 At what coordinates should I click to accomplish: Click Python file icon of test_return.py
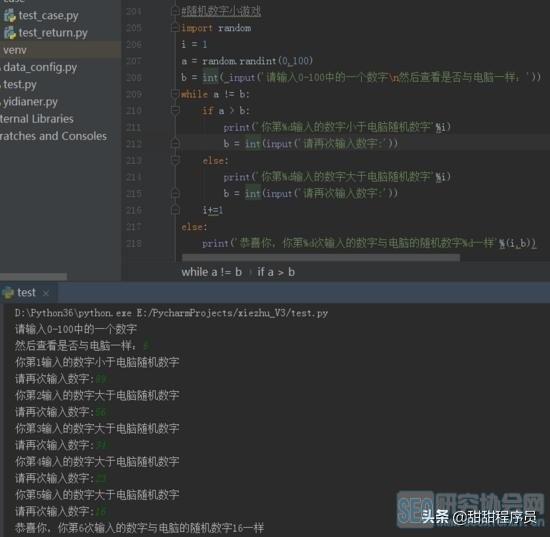click(10, 33)
